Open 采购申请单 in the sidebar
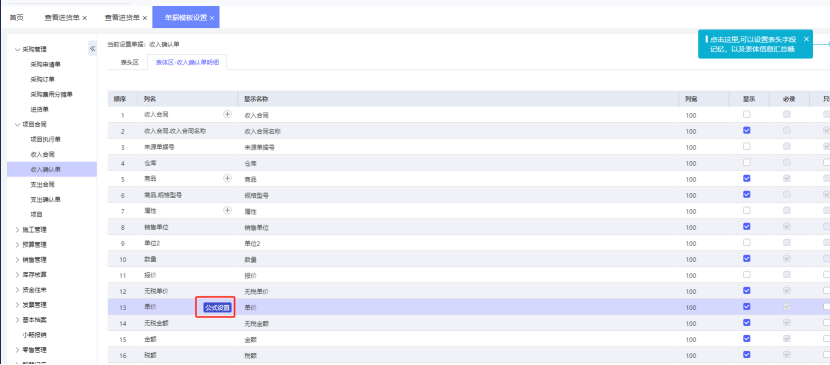This screenshot has width=830, height=365. [x=46, y=64]
